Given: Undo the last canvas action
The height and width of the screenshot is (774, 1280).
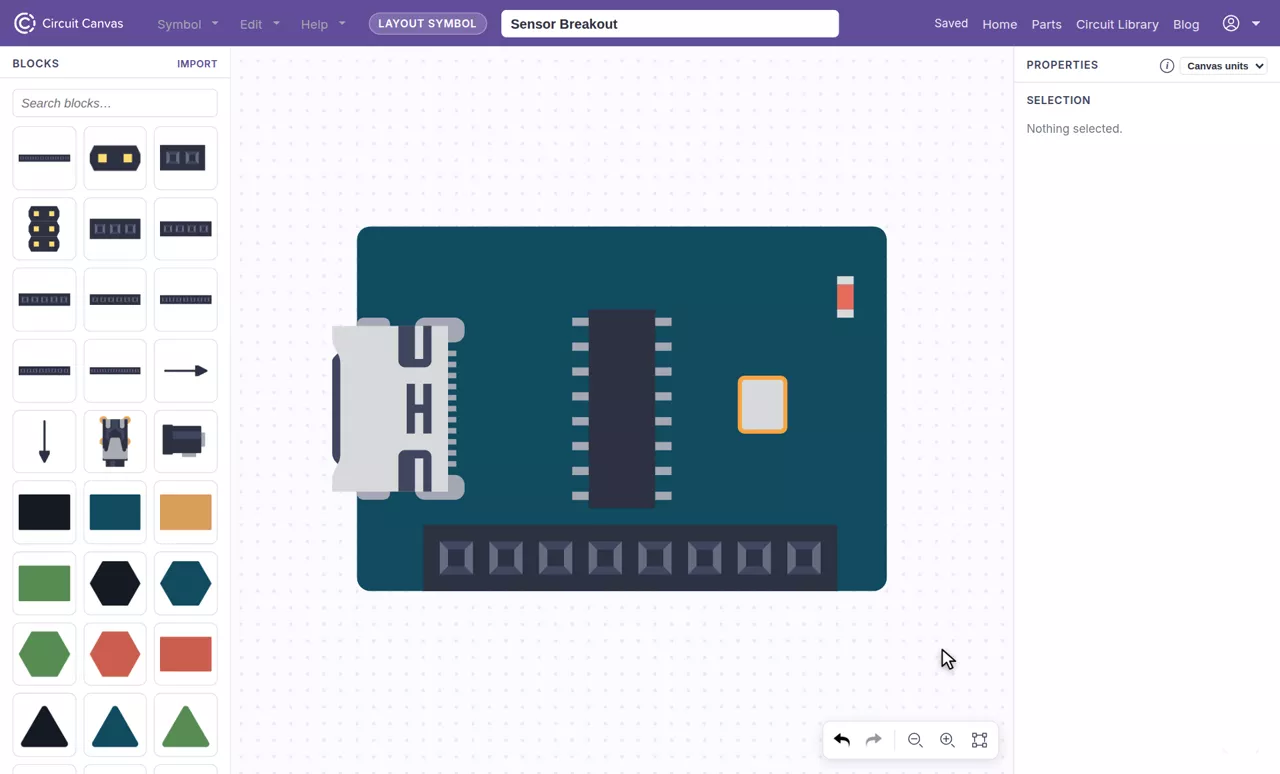Looking at the screenshot, I should [x=842, y=740].
